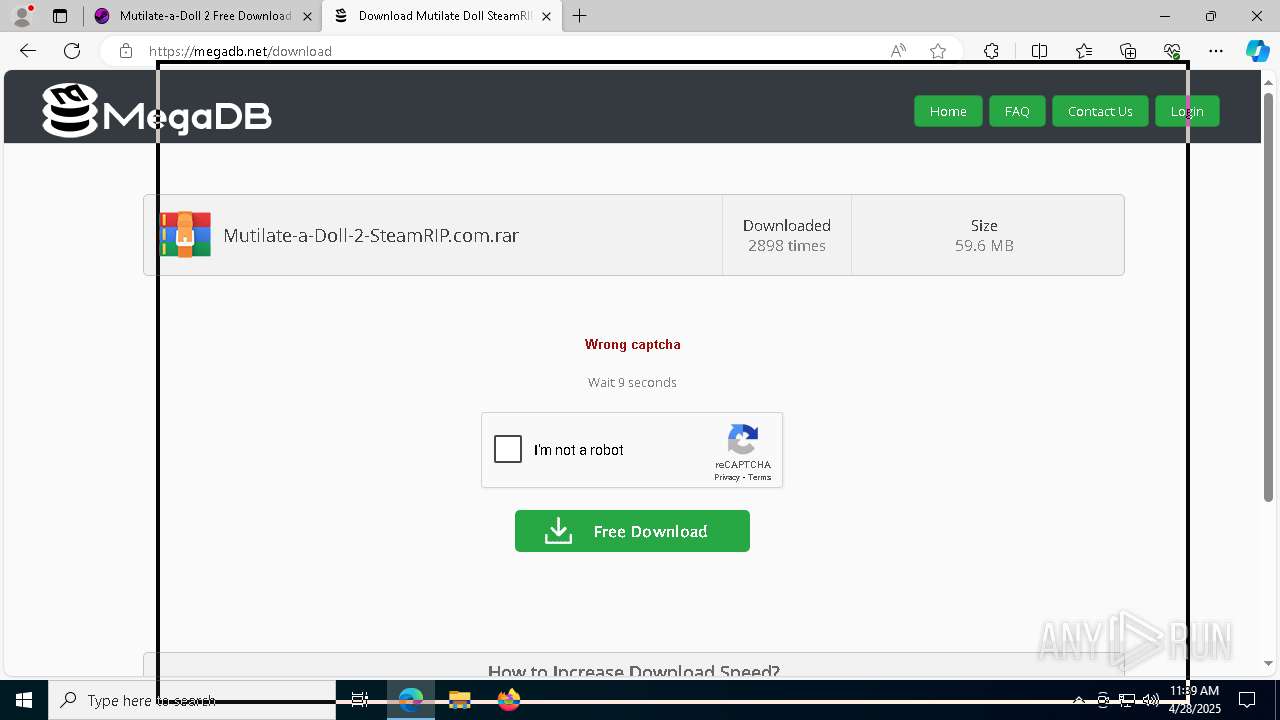Open the Copilot sidebar
The image size is (1280, 720).
point(1257,51)
